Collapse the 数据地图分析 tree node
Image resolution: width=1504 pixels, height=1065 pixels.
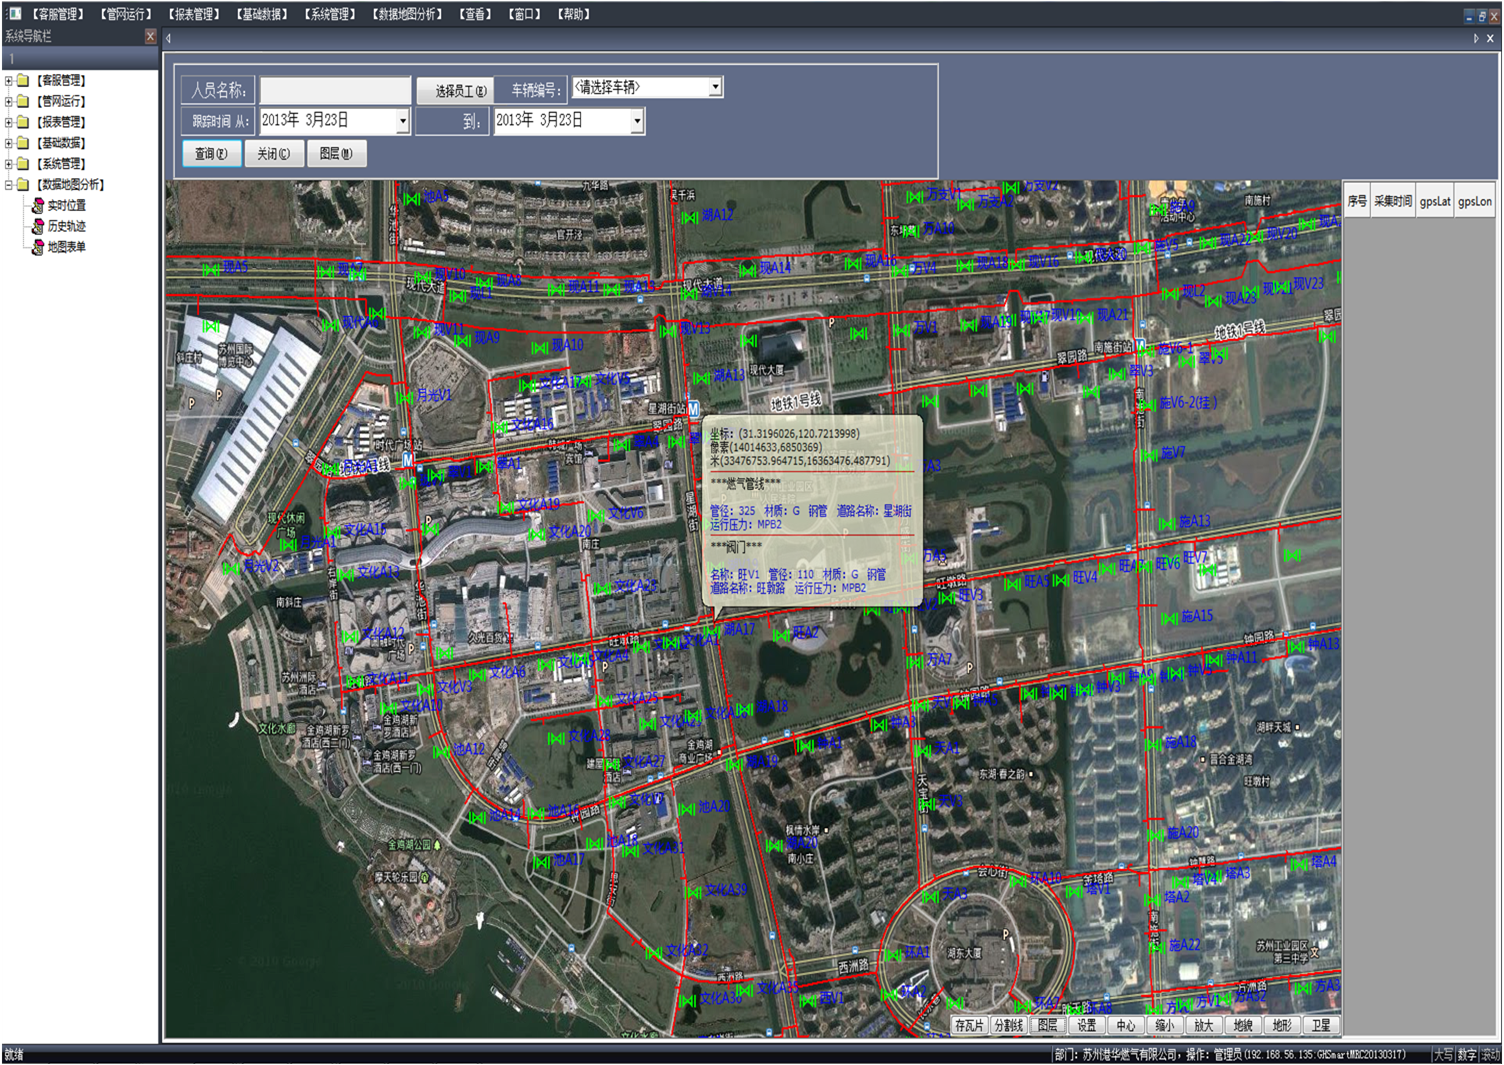[x=9, y=185]
